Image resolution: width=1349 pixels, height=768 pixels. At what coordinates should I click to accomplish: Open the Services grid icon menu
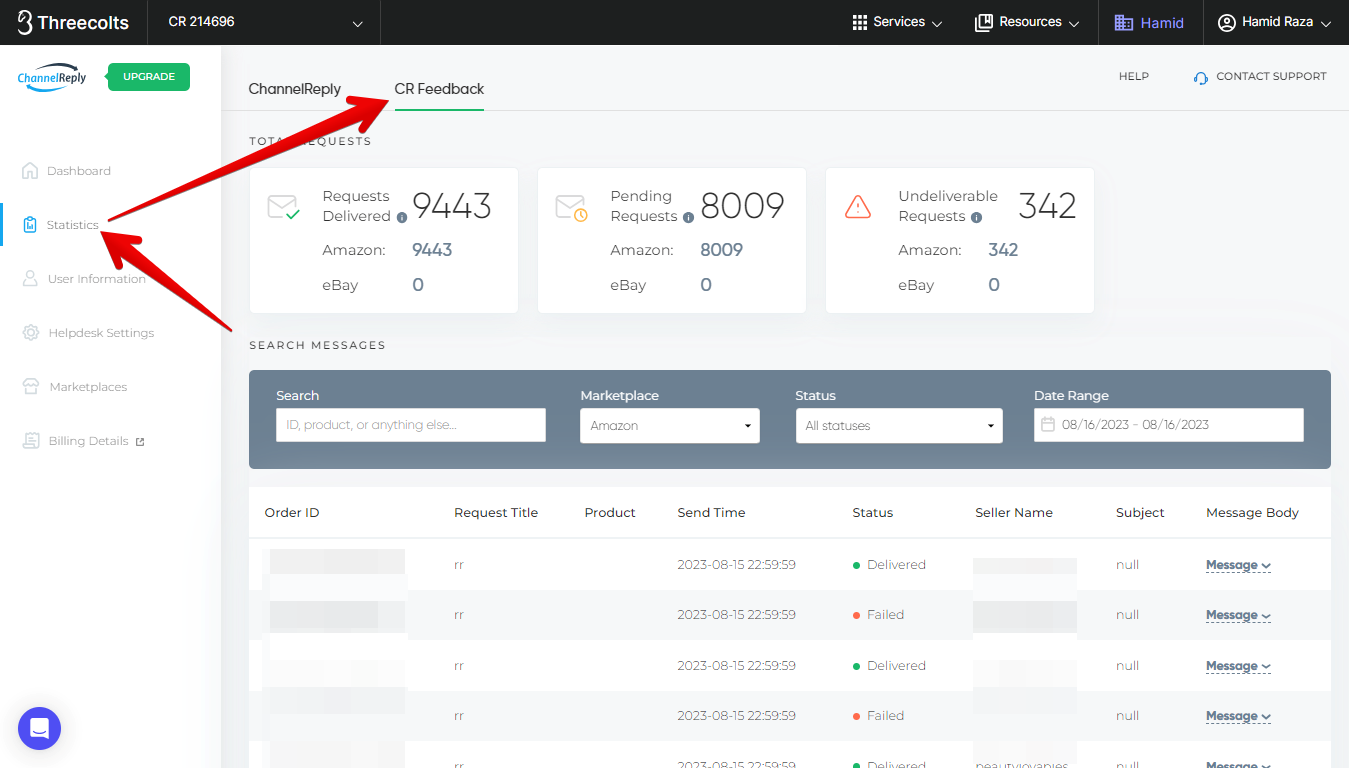tap(859, 22)
